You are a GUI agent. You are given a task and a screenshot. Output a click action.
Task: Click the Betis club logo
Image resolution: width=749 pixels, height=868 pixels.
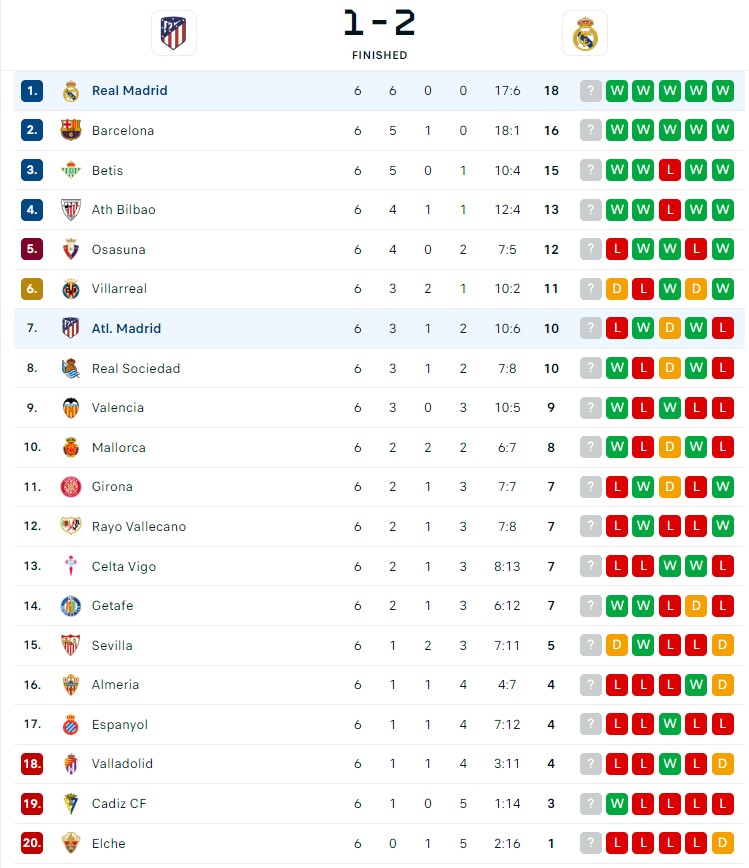70,170
